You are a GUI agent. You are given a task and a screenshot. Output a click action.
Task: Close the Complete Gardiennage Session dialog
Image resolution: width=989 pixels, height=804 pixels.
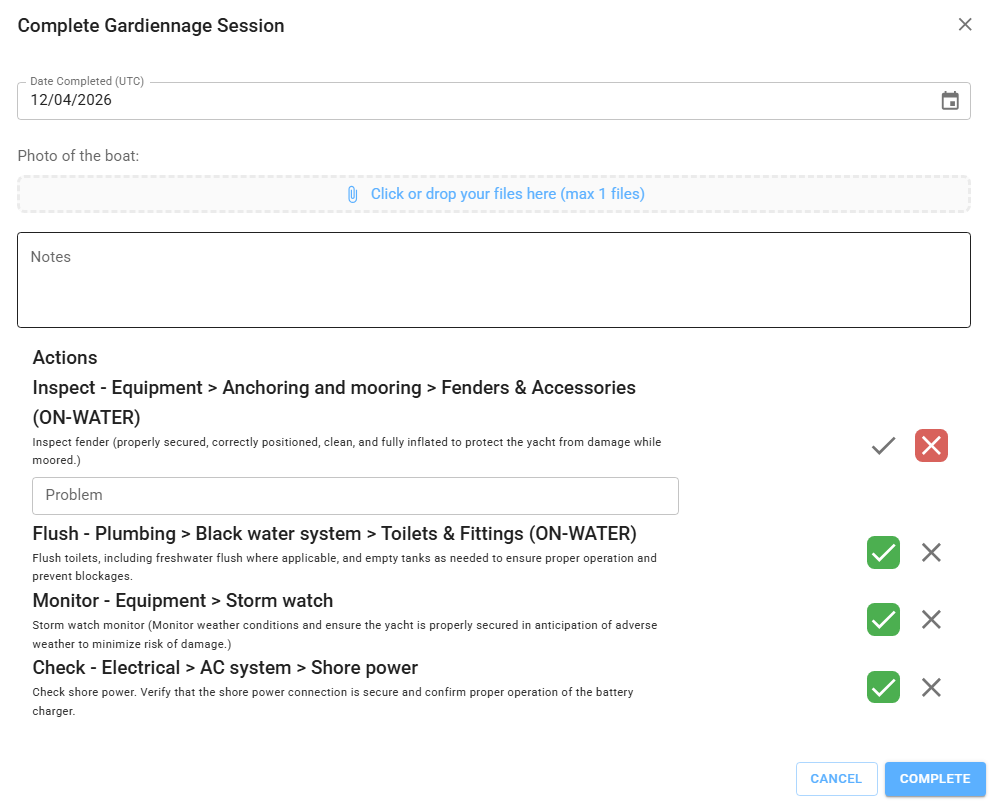[965, 25]
